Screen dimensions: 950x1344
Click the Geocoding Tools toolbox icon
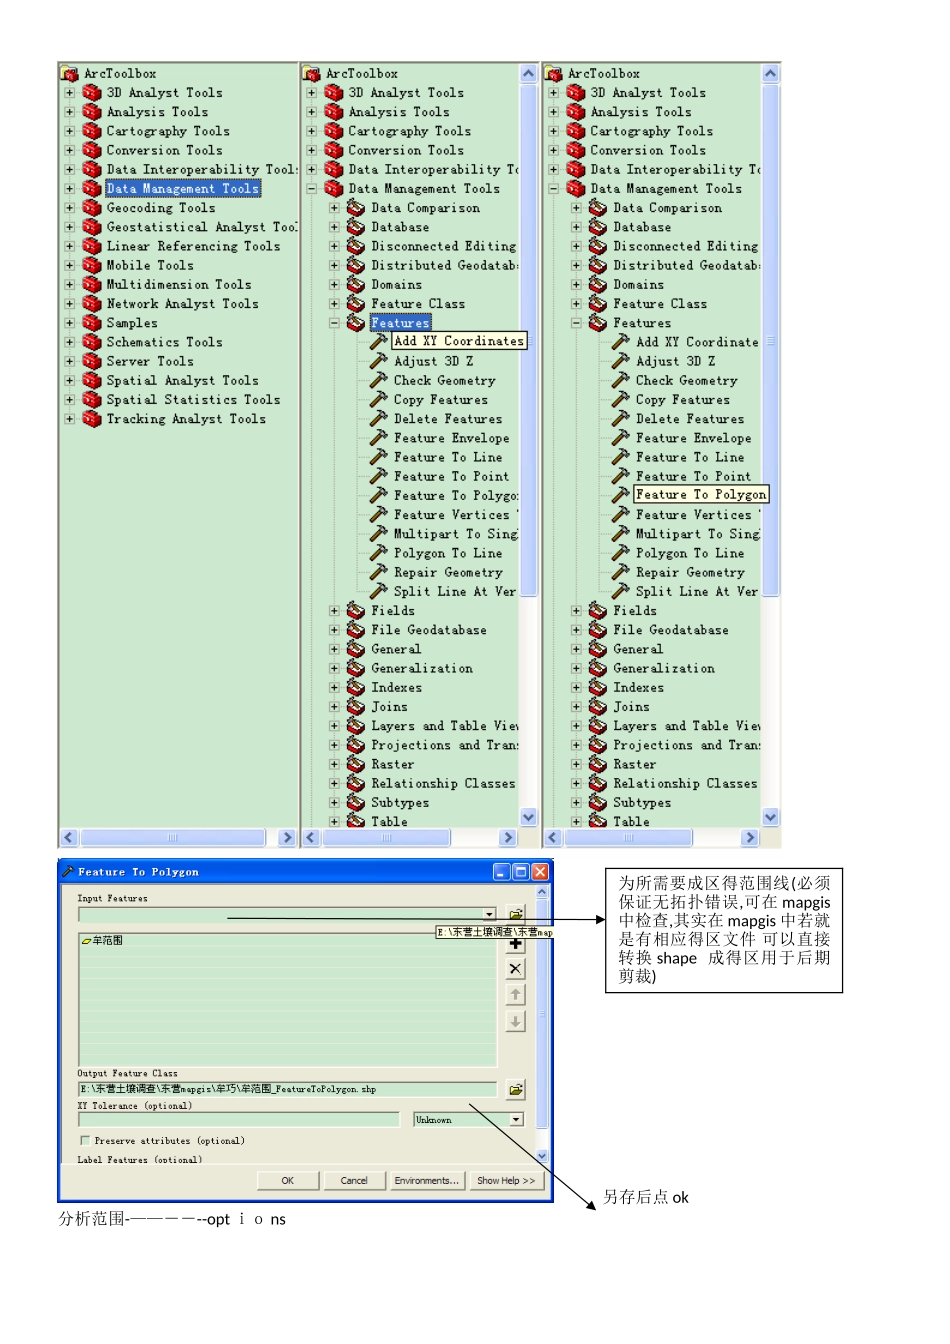pyautogui.click(x=92, y=208)
